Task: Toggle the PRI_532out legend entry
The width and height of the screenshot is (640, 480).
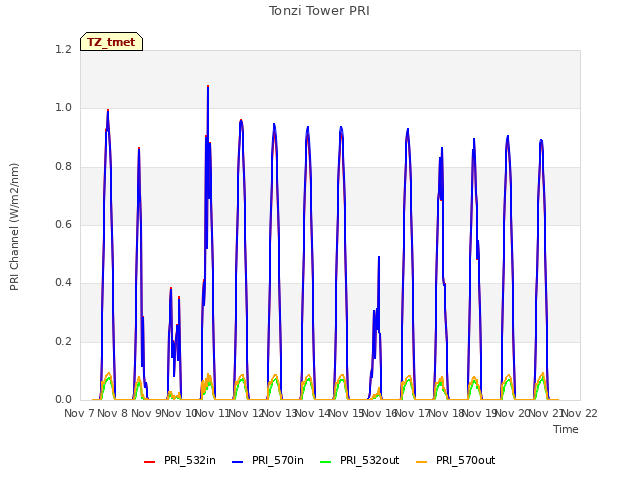Action: [360, 461]
